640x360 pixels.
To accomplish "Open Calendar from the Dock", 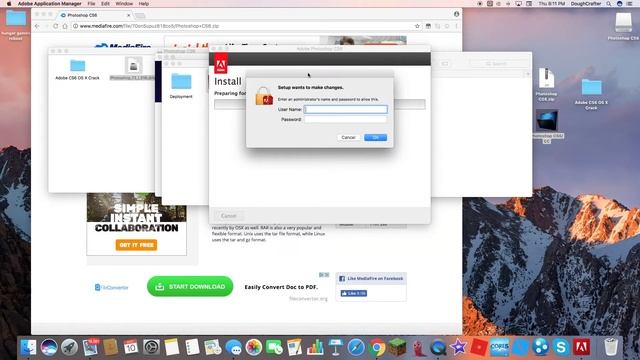I will tap(131, 347).
